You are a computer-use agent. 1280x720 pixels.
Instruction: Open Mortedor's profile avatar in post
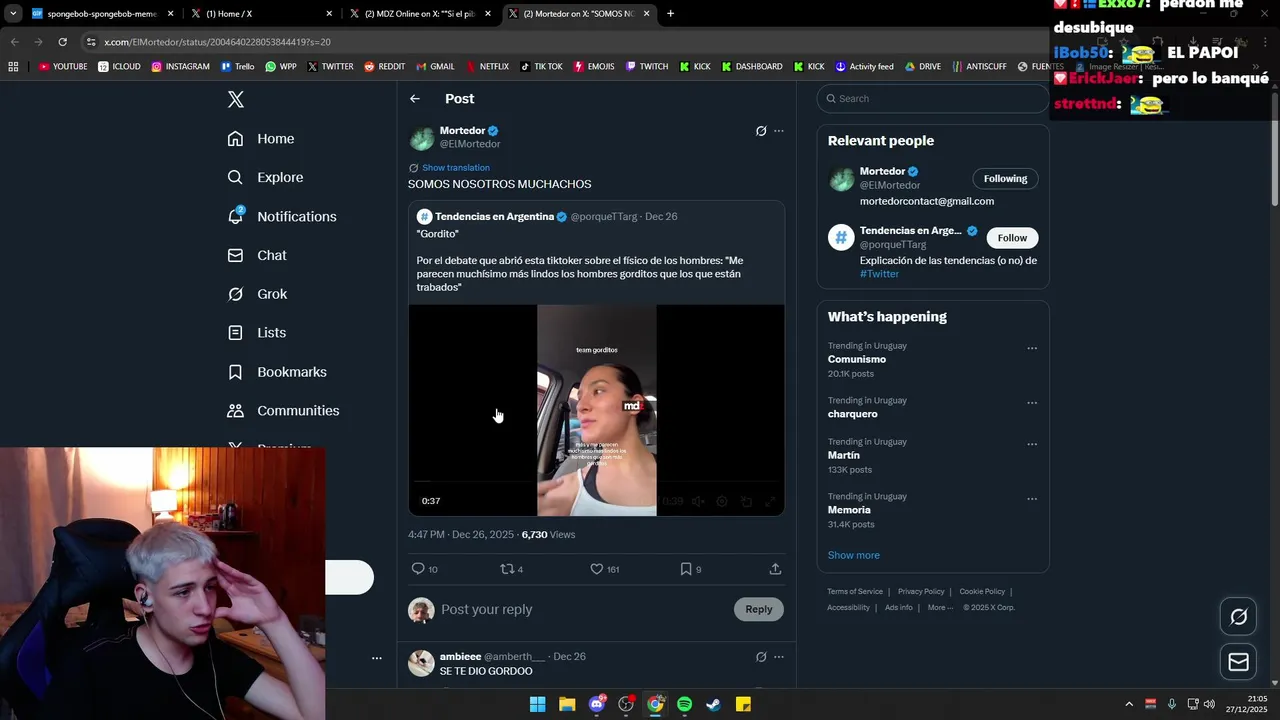click(422, 139)
